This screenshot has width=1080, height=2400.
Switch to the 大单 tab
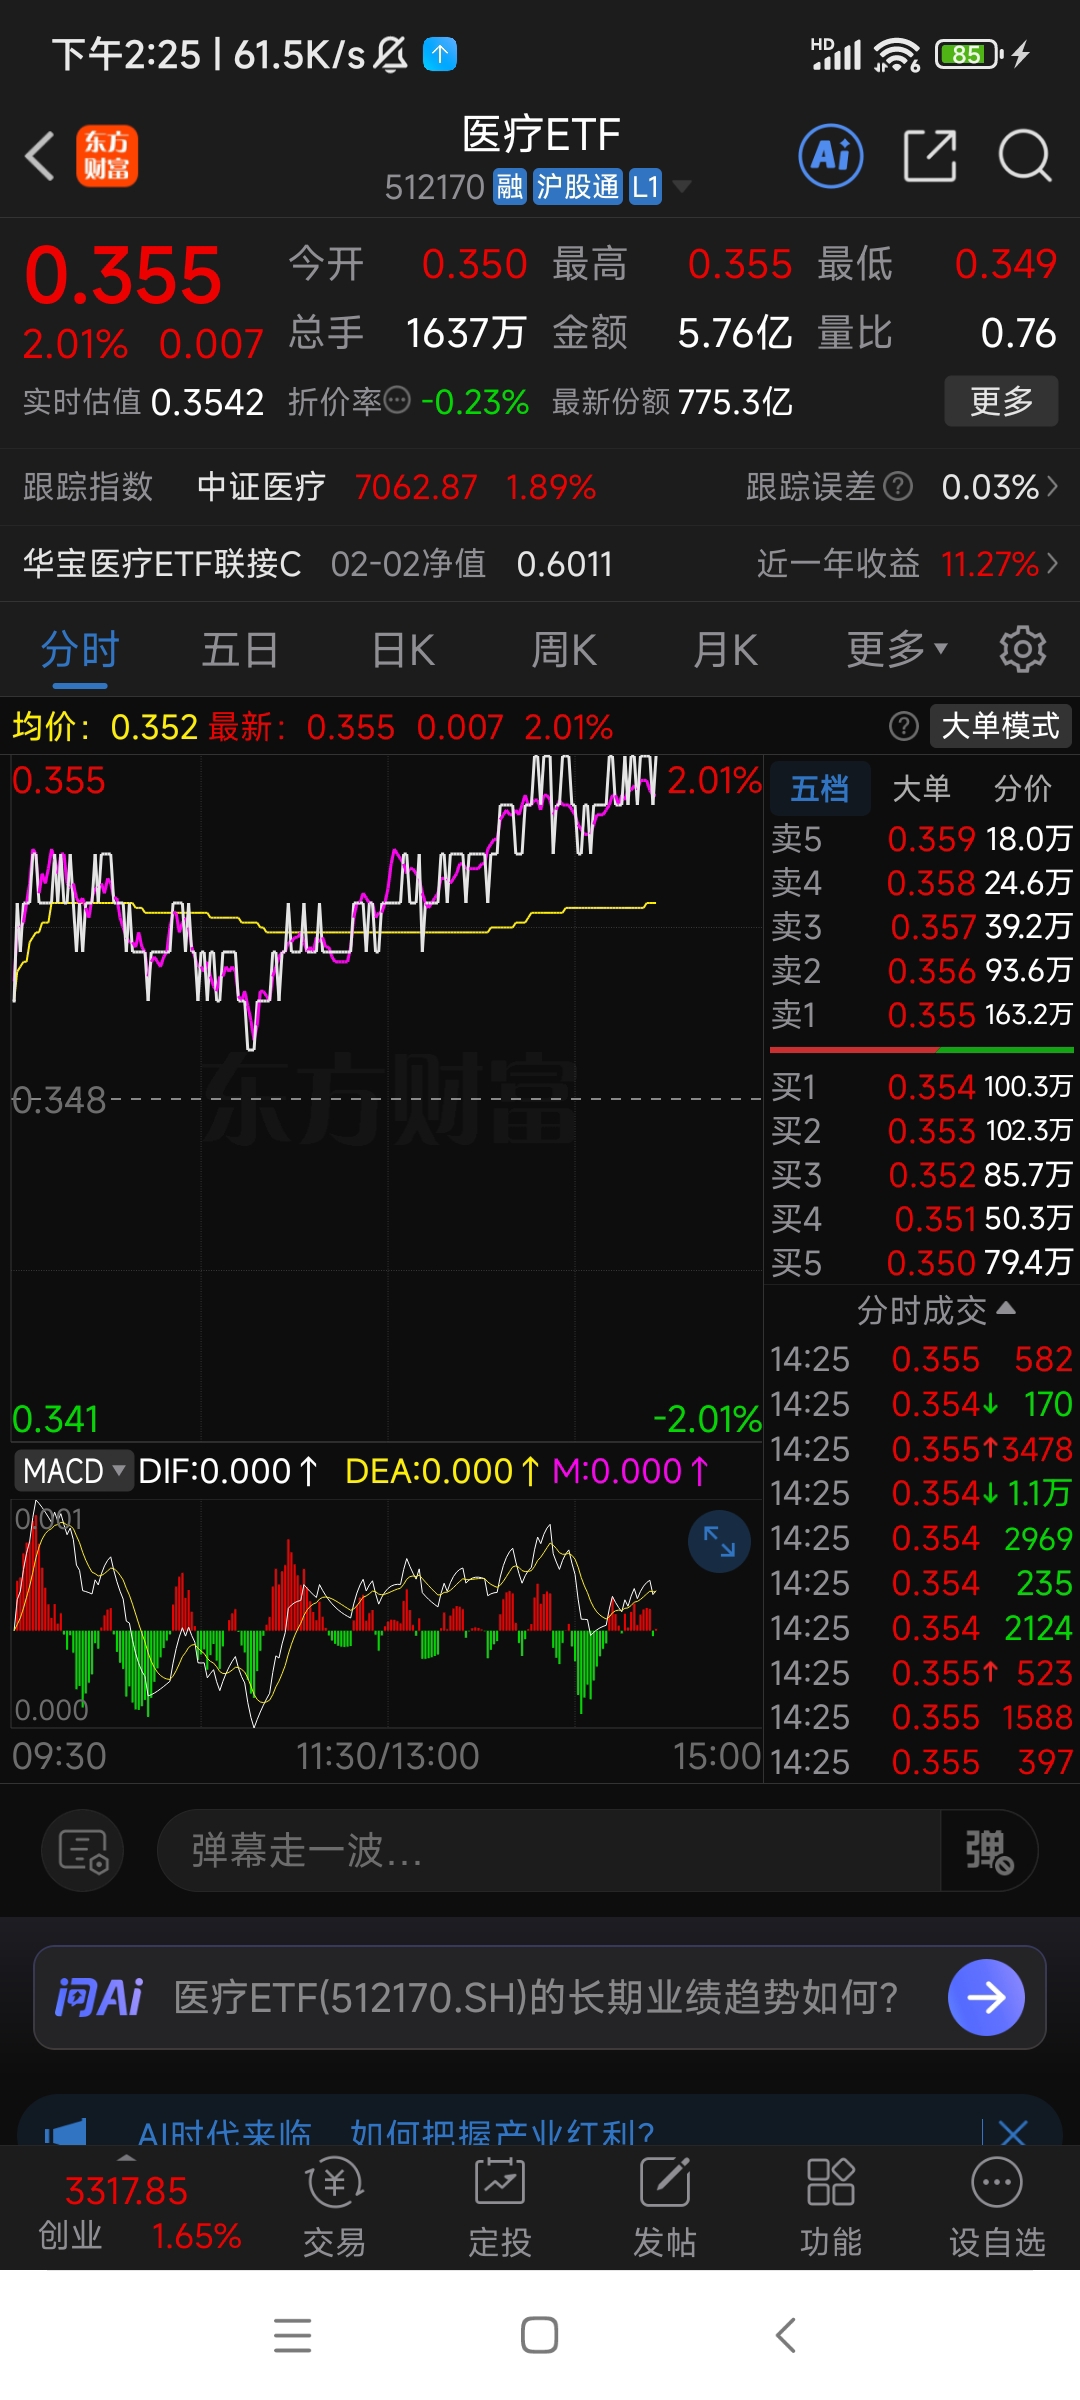pyautogui.click(x=921, y=788)
